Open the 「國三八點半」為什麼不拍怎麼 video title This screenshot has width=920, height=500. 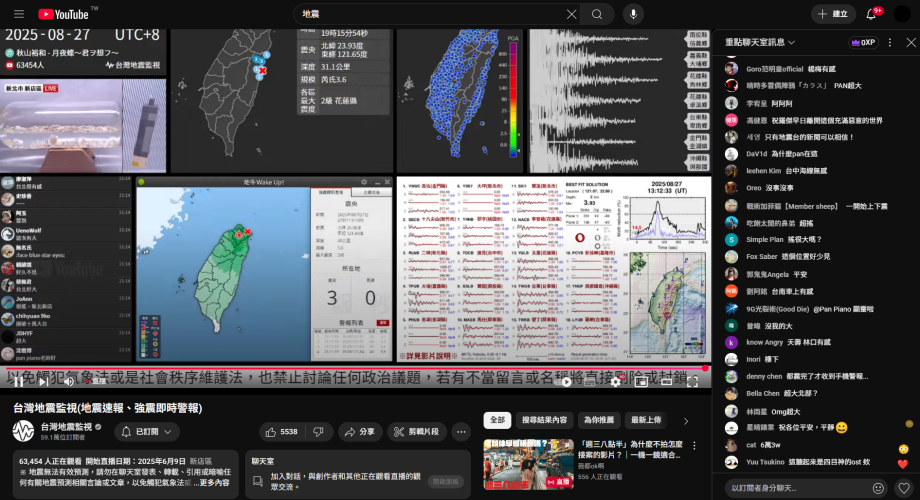point(631,450)
